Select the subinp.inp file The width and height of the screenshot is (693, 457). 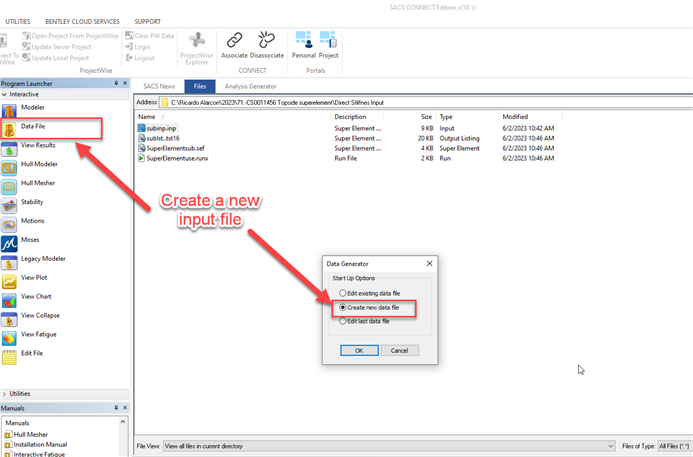click(161, 128)
